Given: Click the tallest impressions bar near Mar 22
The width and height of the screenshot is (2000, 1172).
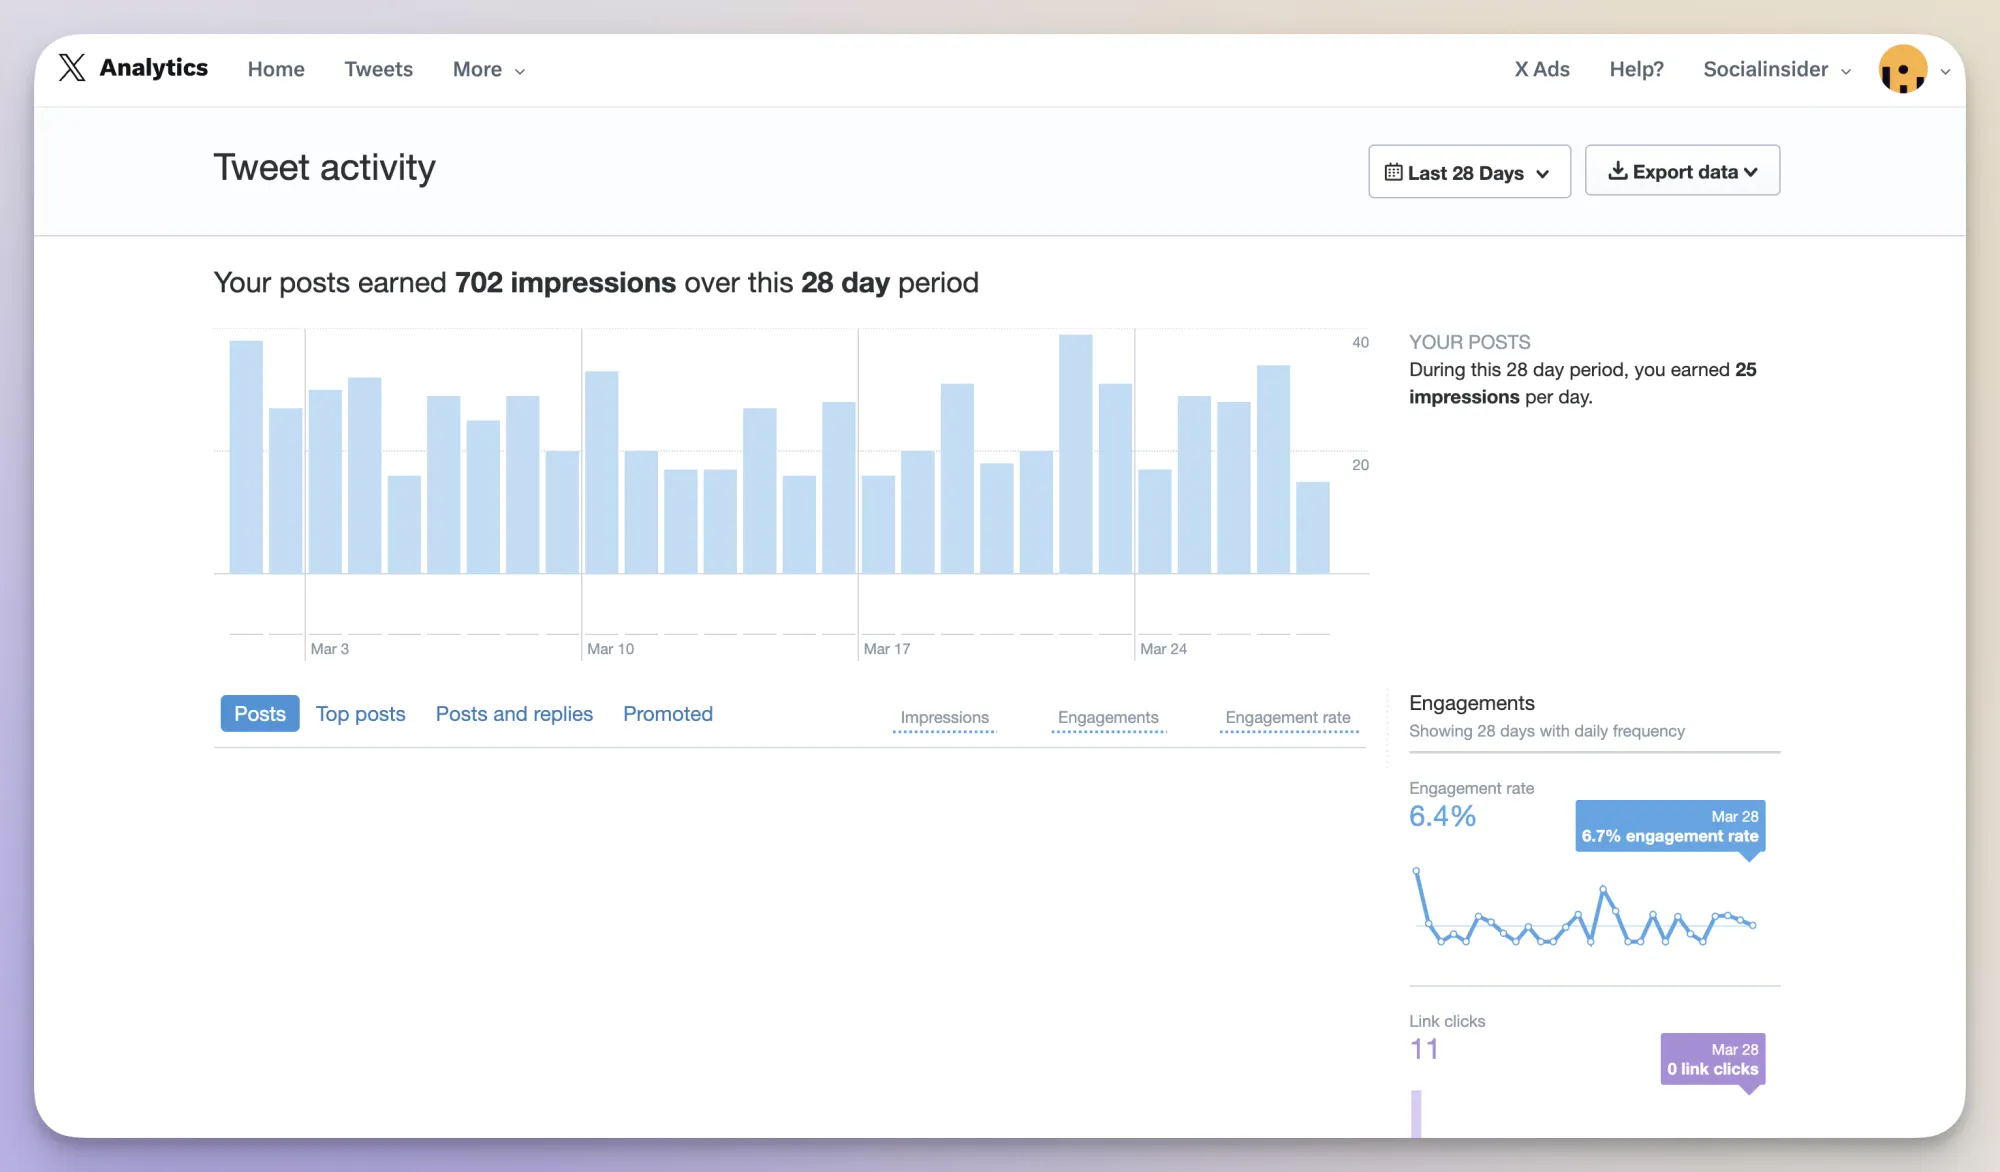Looking at the screenshot, I should coord(1075,454).
